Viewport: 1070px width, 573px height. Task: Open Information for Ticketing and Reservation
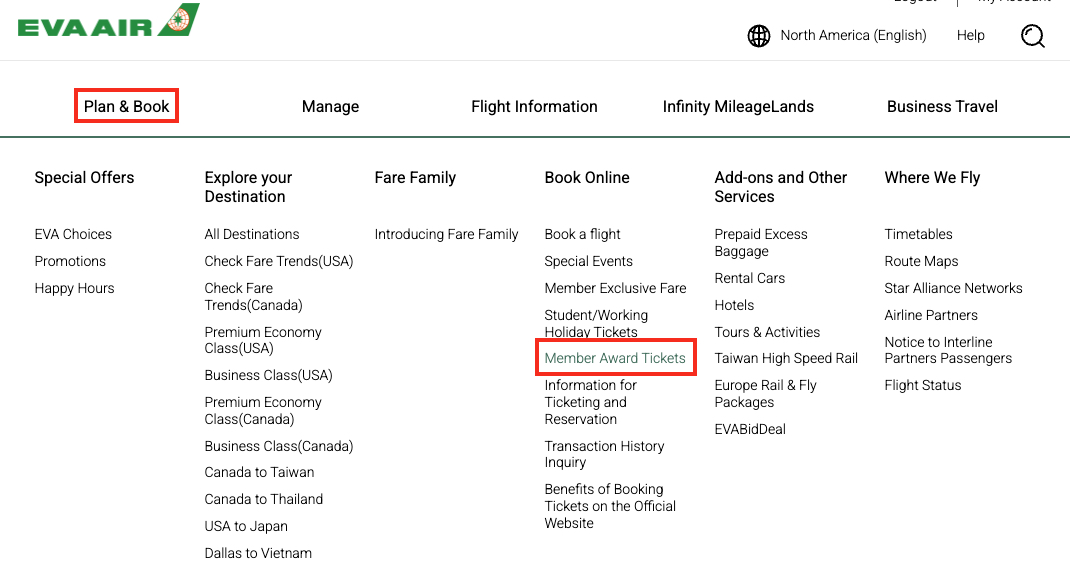click(x=590, y=402)
